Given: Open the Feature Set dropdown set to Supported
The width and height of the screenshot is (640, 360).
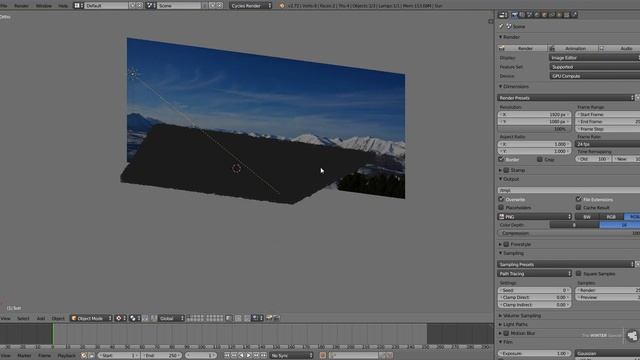Looking at the screenshot, I should (595, 67).
